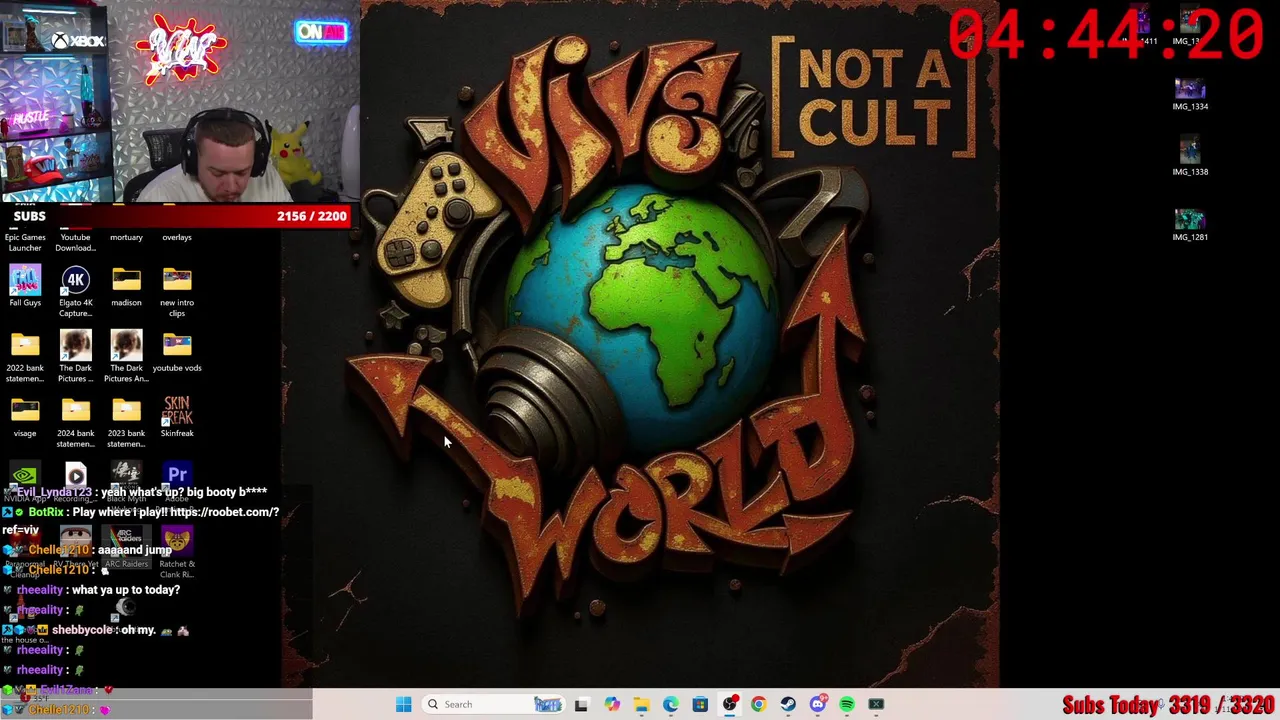Open Task View from the taskbar
Screen dimensions: 1280x720
point(581,704)
